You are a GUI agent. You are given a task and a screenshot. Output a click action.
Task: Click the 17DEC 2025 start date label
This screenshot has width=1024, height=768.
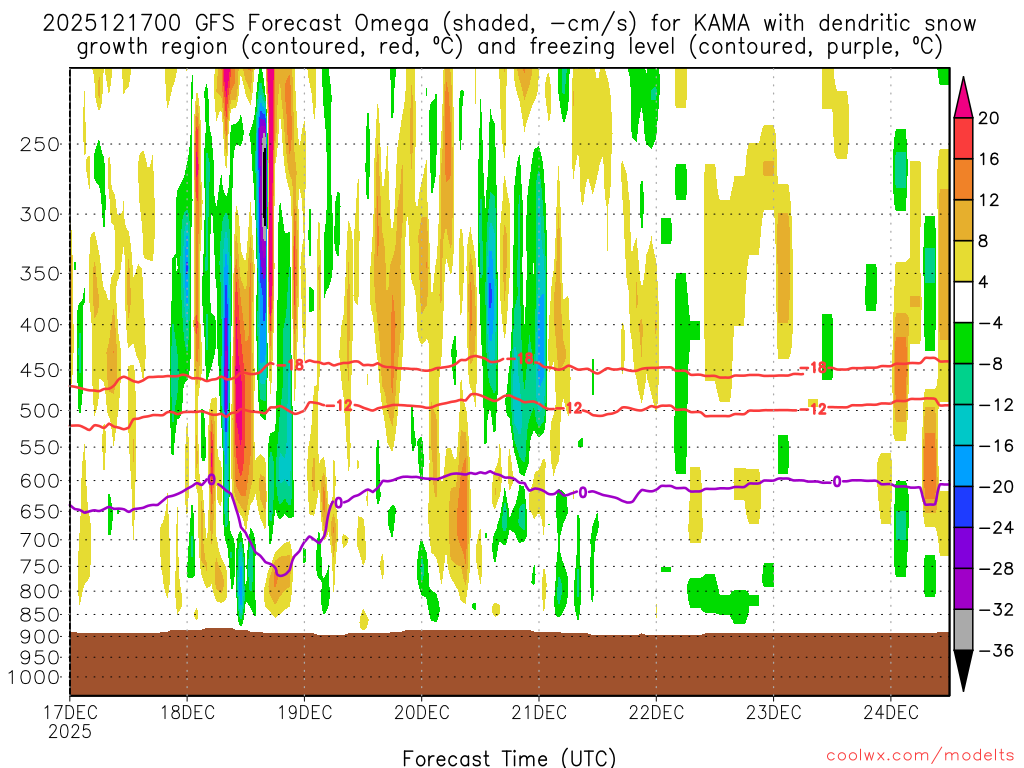(71, 722)
